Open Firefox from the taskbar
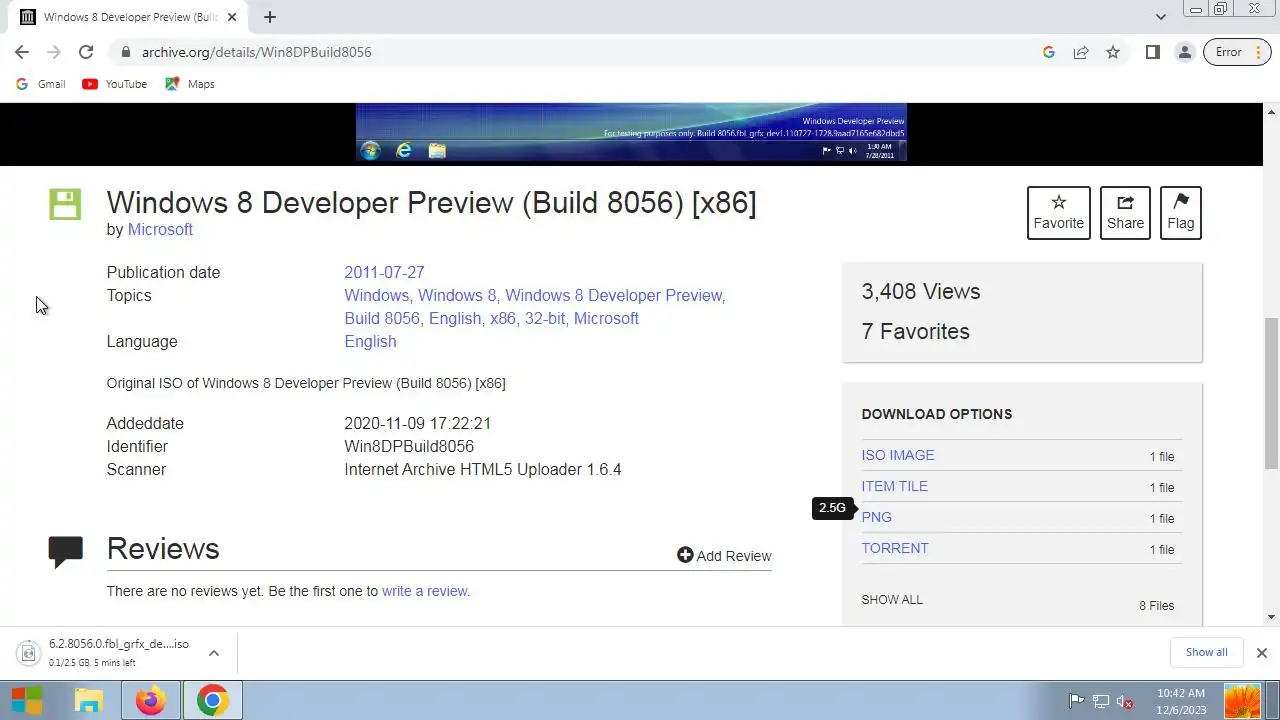 pos(151,700)
